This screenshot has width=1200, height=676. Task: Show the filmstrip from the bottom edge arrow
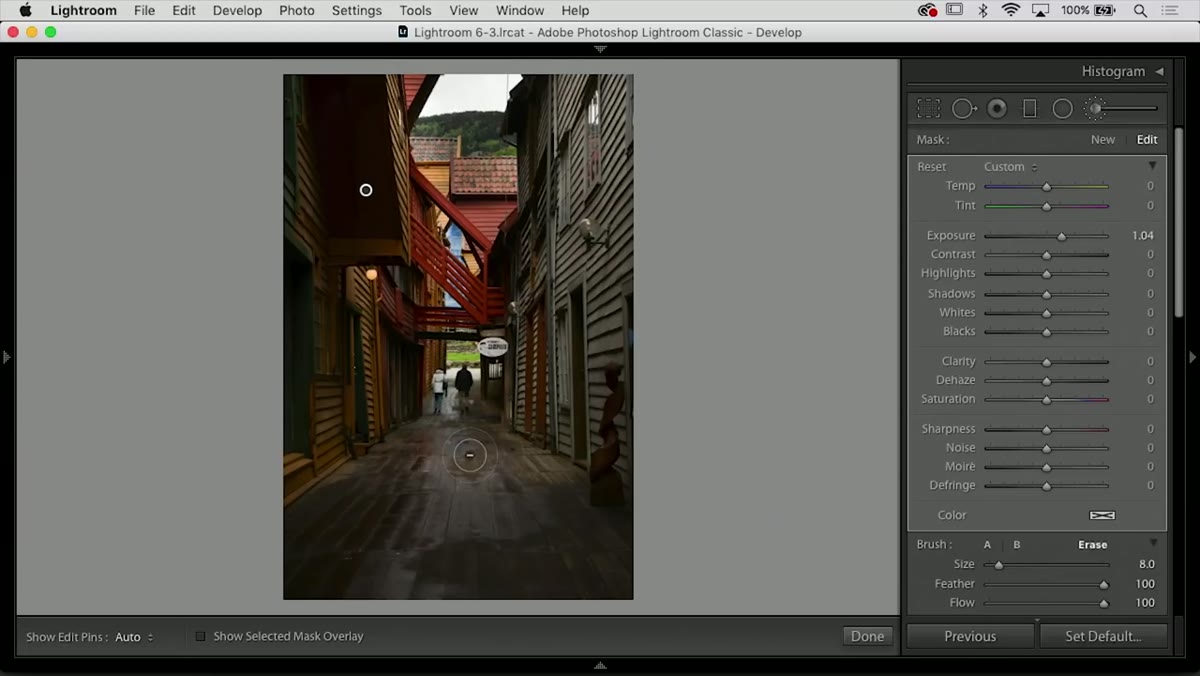coord(600,665)
